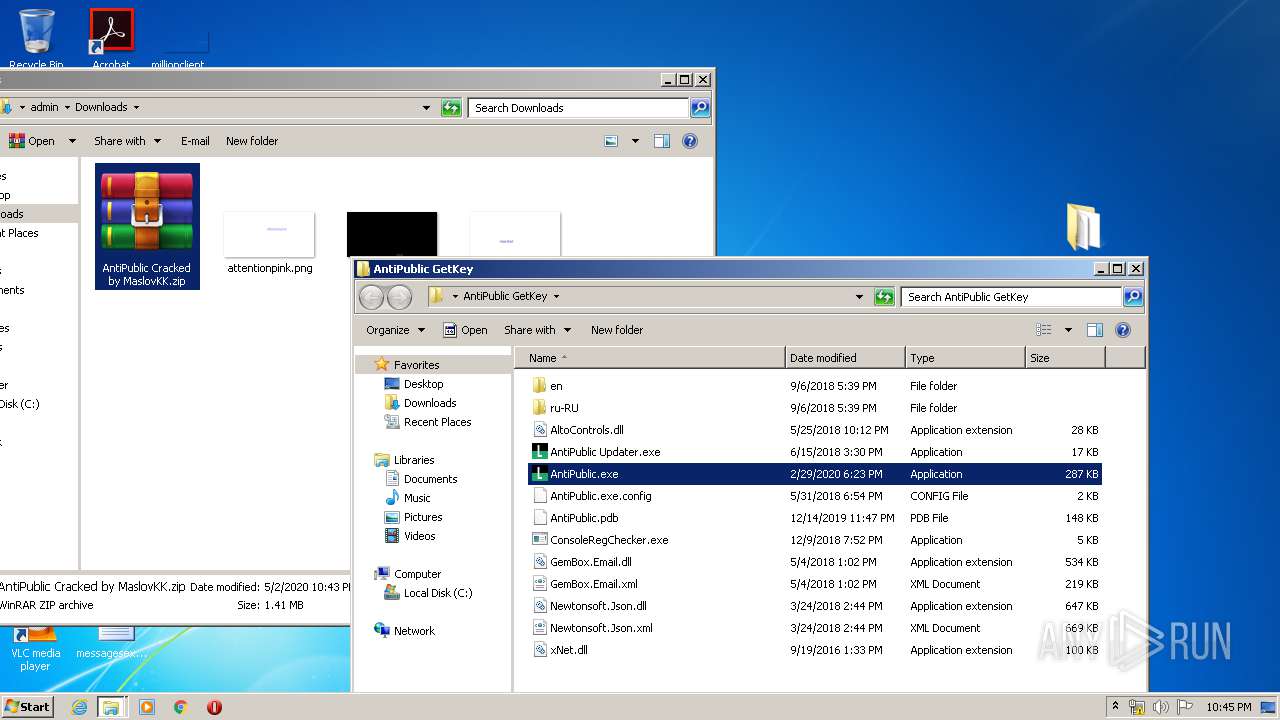Click the refresh button in the Downloads window
The height and width of the screenshot is (720, 1280).
tap(451, 108)
